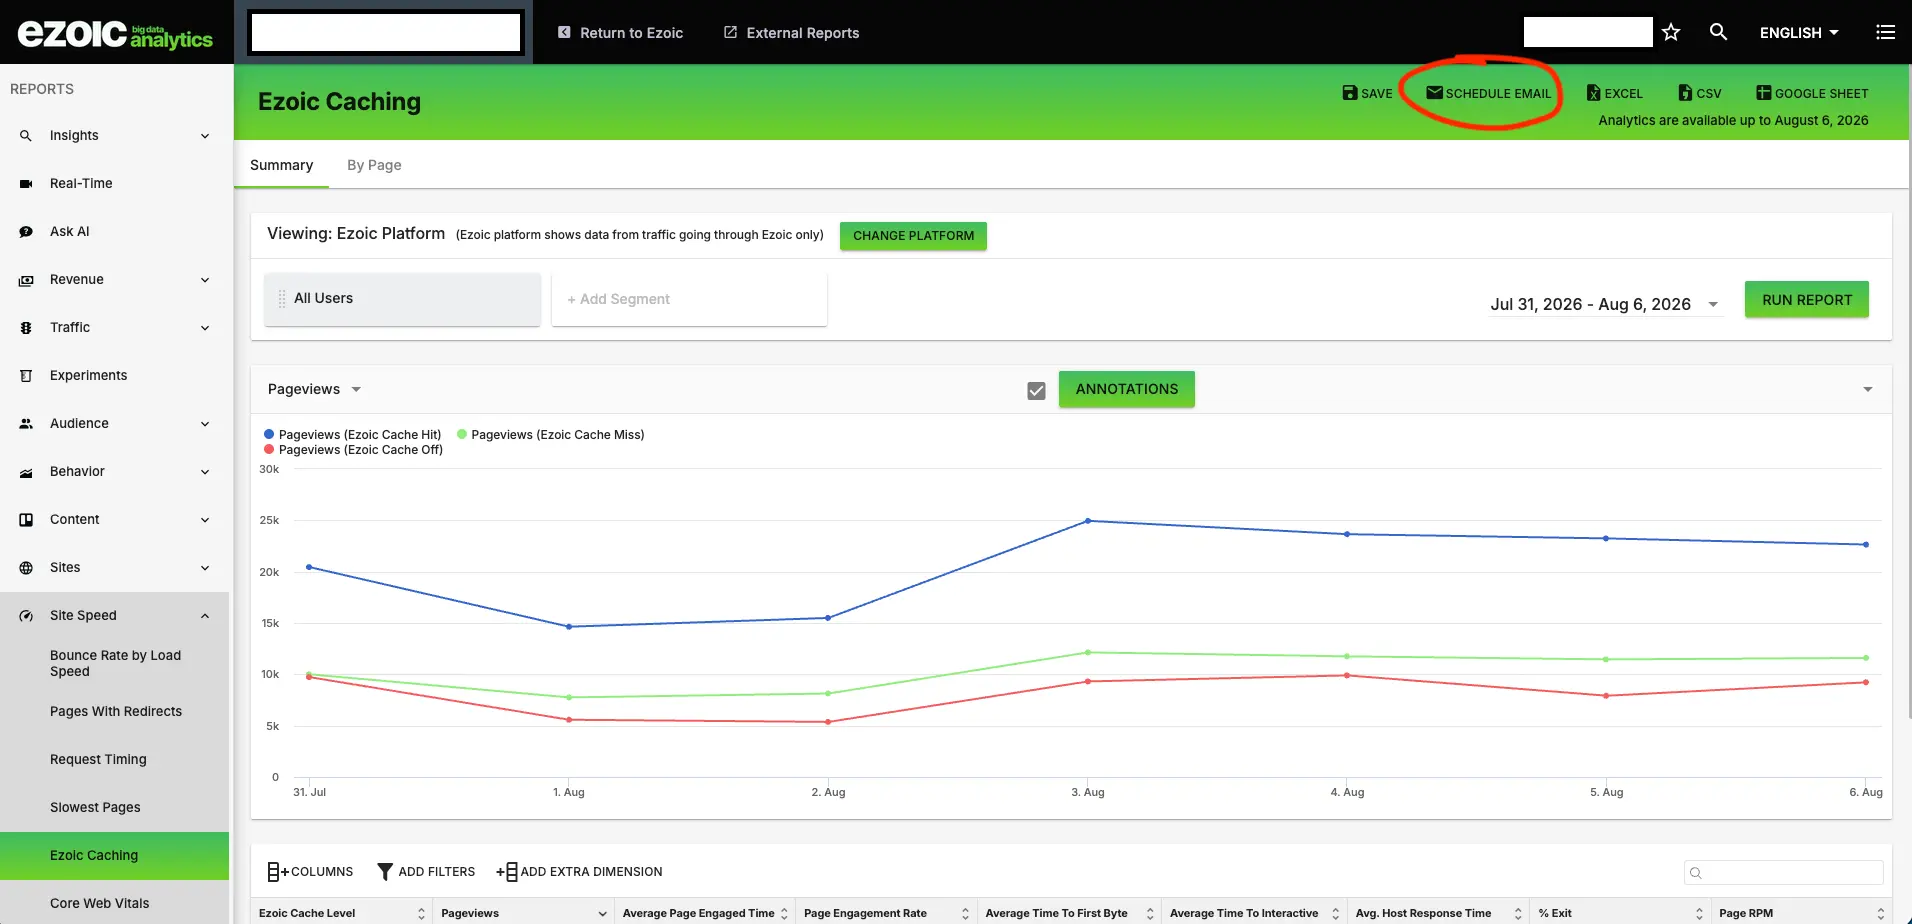Image resolution: width=1912 pixels, height=924 pixels.
Task: Open search with magnifier icon in header
Action: pyautogui.click(x=1718, y=32)
